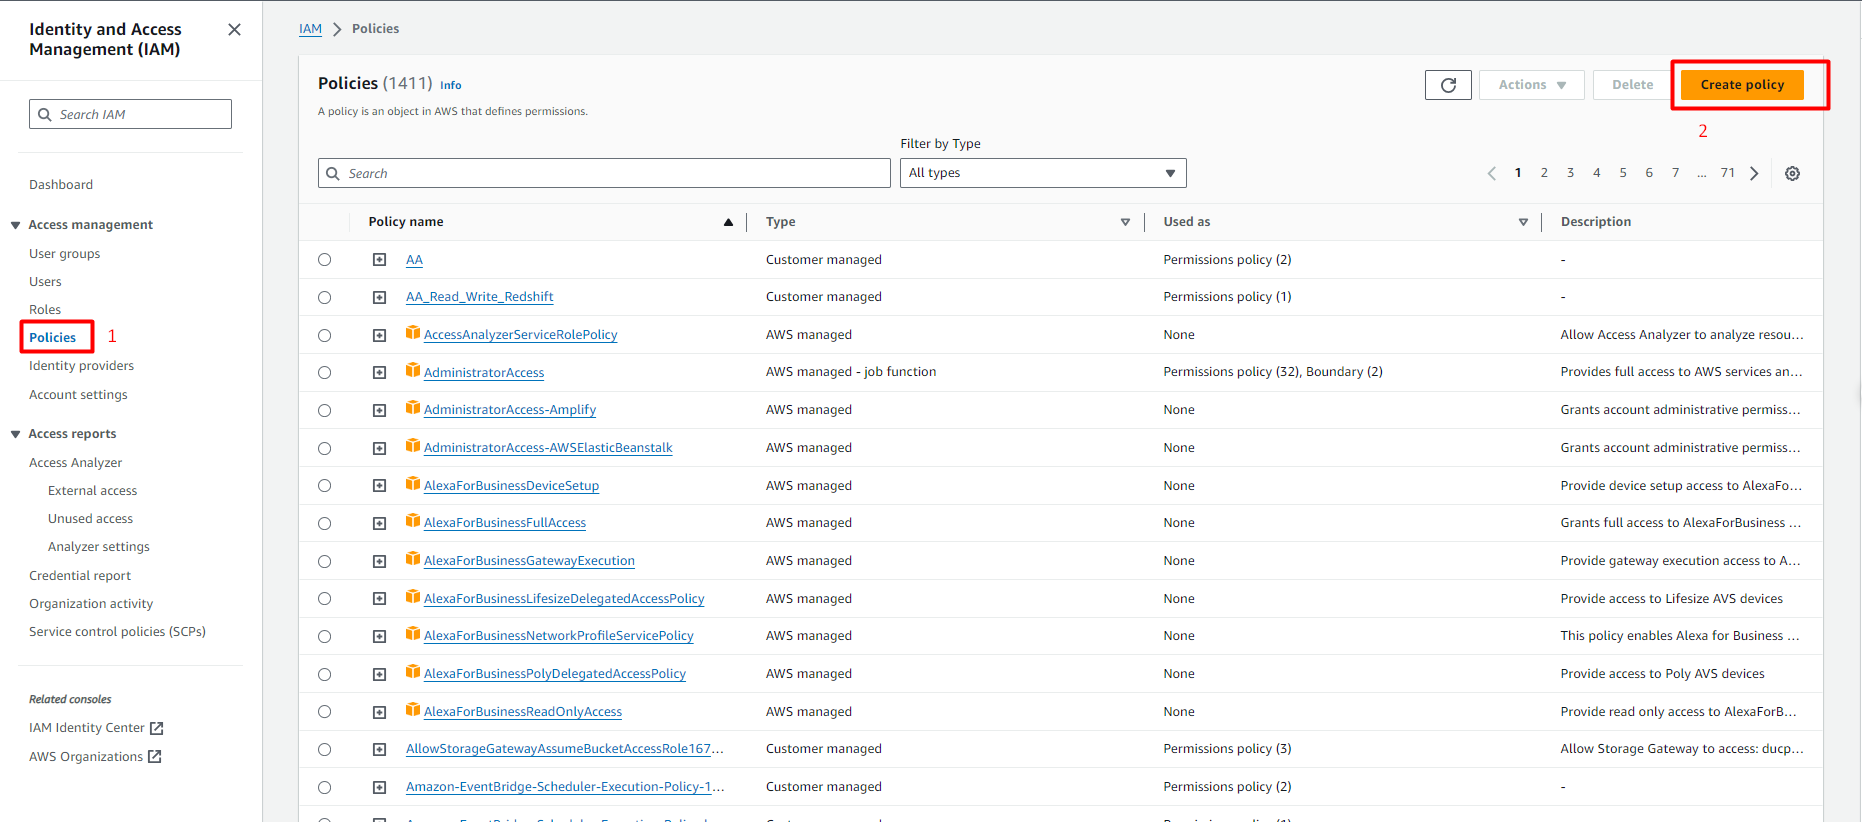Go to page 71
The width and height of the screenshot is (1862, 822).
point(1727,173)
